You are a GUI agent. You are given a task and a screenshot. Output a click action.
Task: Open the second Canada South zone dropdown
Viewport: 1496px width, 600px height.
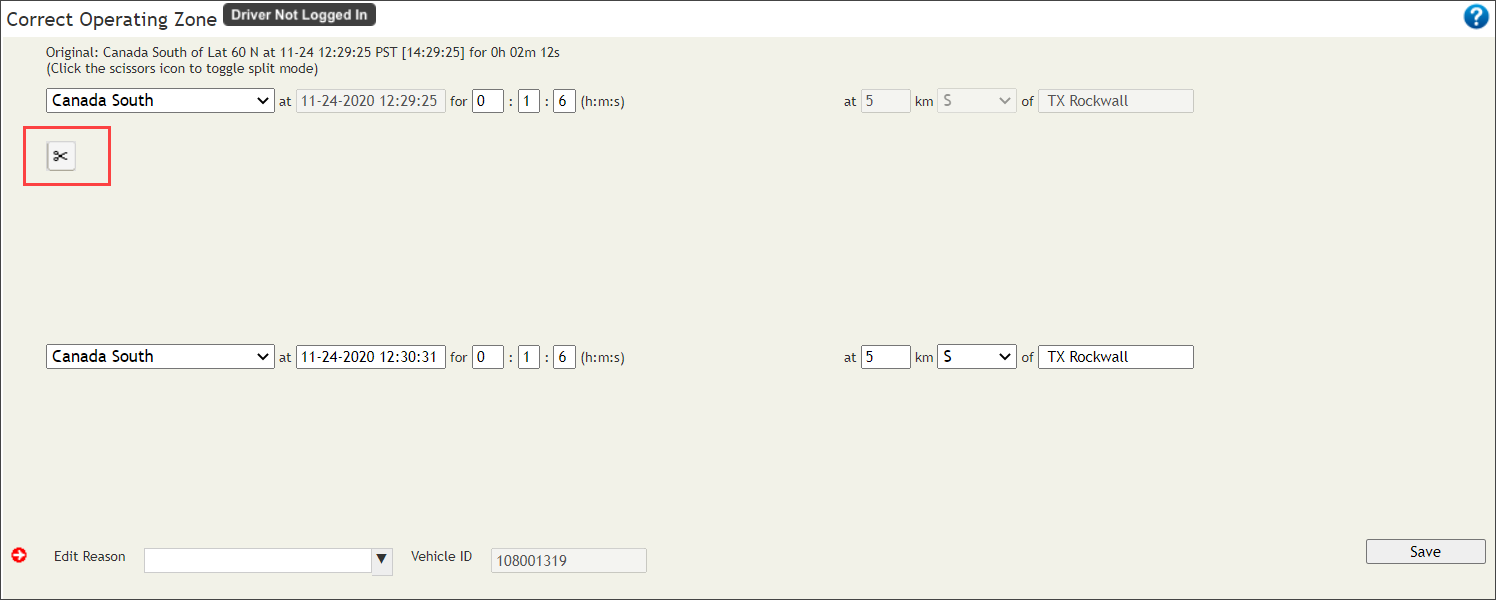[160, 357]
